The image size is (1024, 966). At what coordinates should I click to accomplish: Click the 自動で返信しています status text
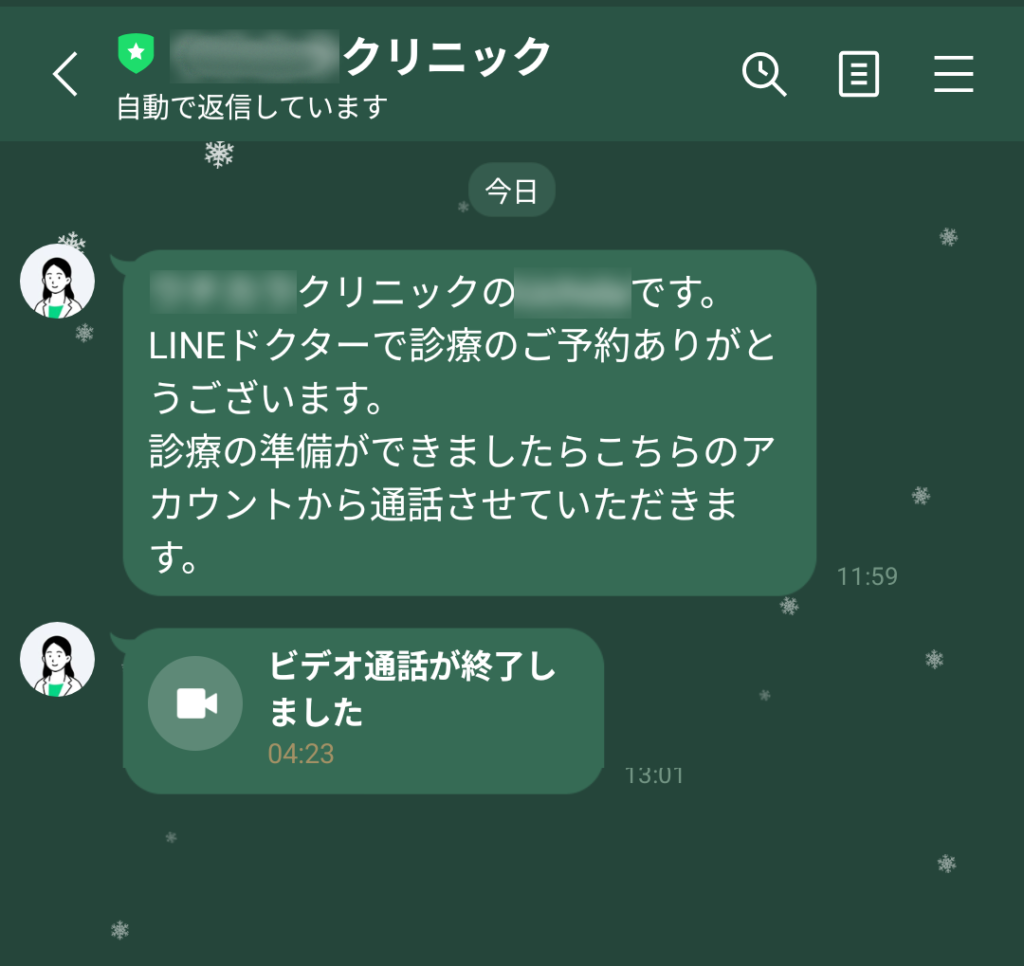[252, 107]
